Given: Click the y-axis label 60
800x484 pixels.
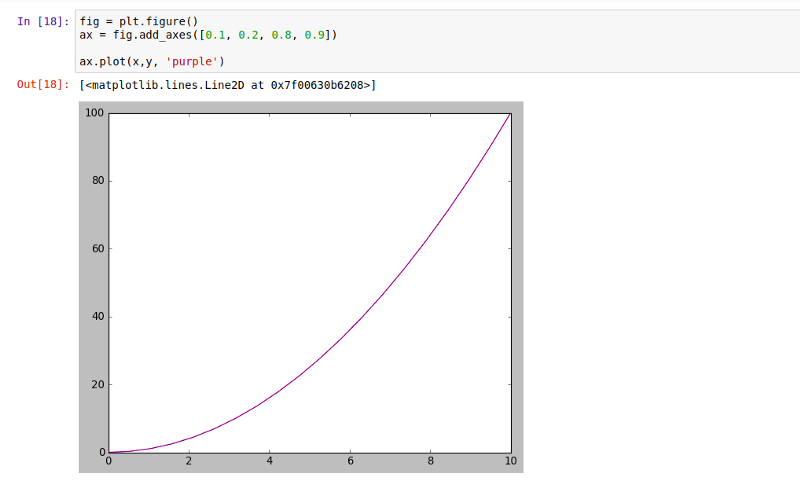Looking at the screenshot, I should 98,248.
